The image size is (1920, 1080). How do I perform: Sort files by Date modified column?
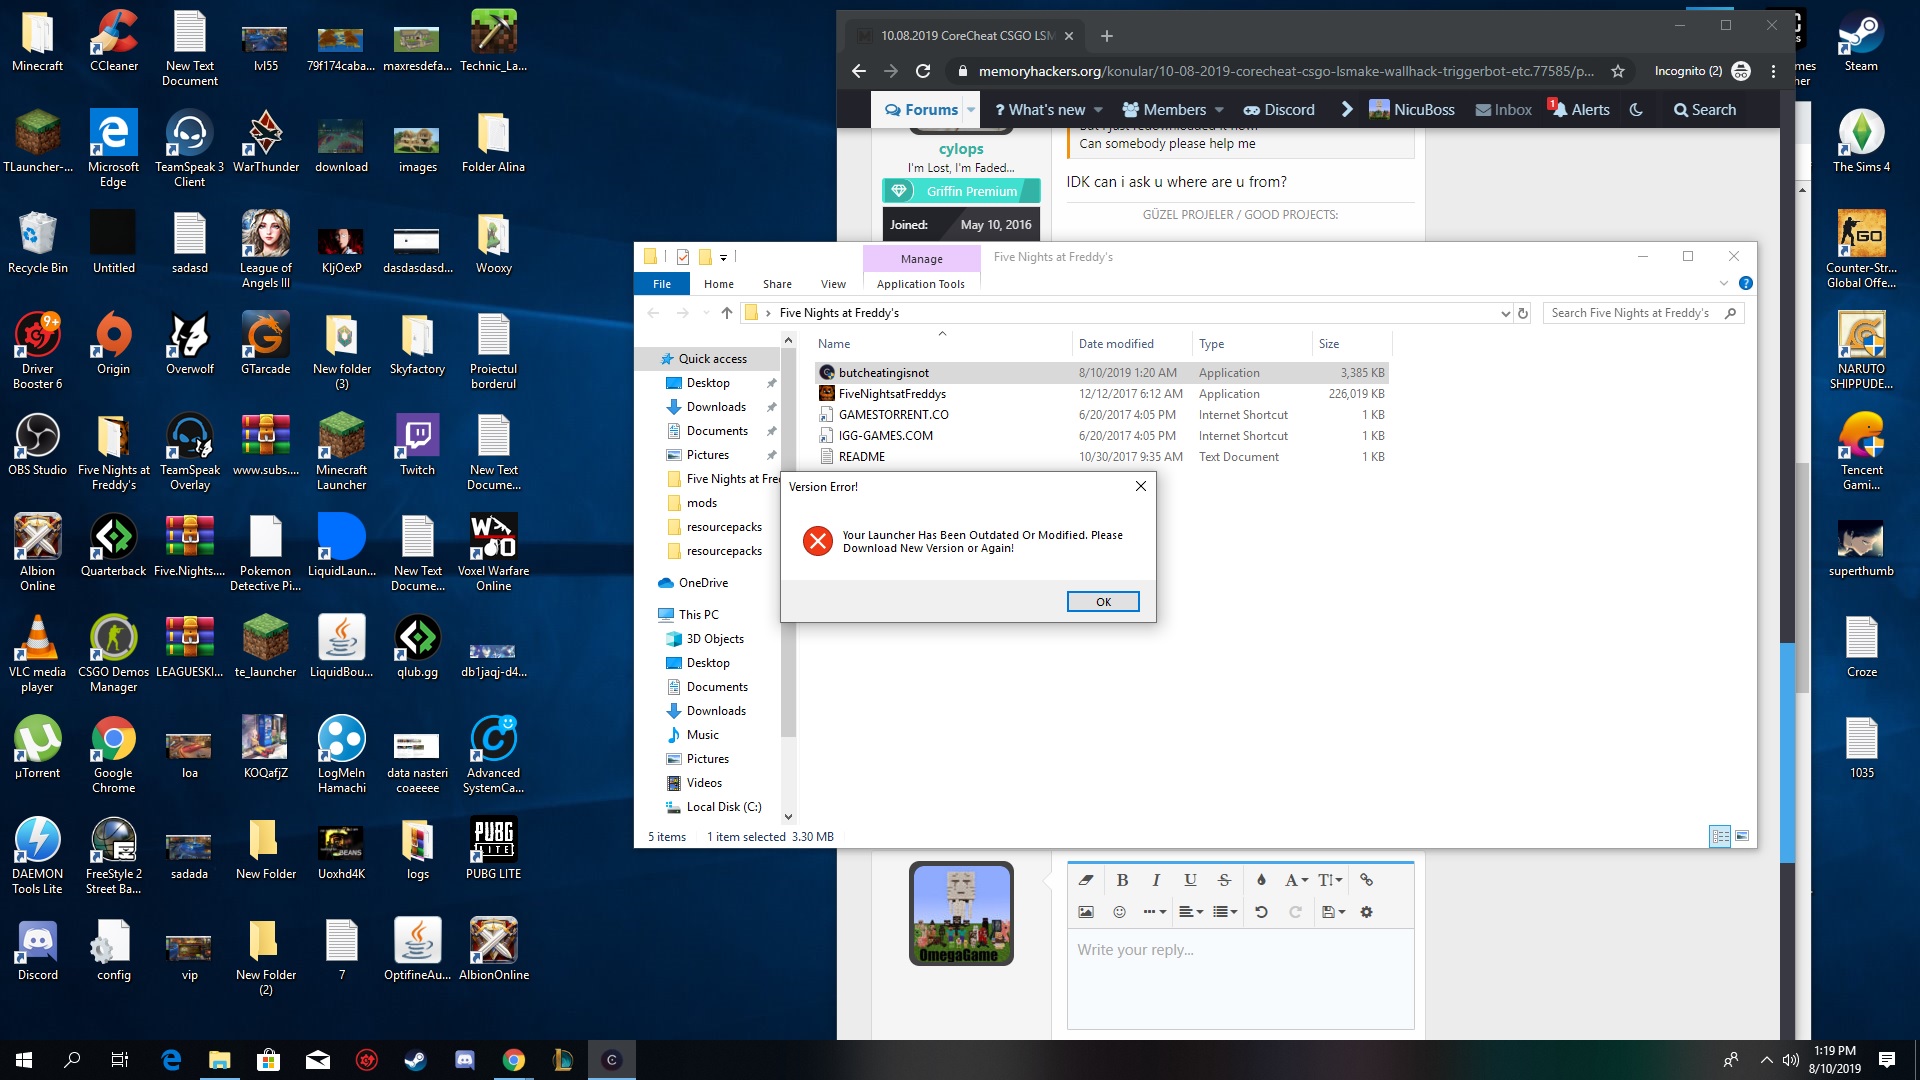(x=1132, y=344)
